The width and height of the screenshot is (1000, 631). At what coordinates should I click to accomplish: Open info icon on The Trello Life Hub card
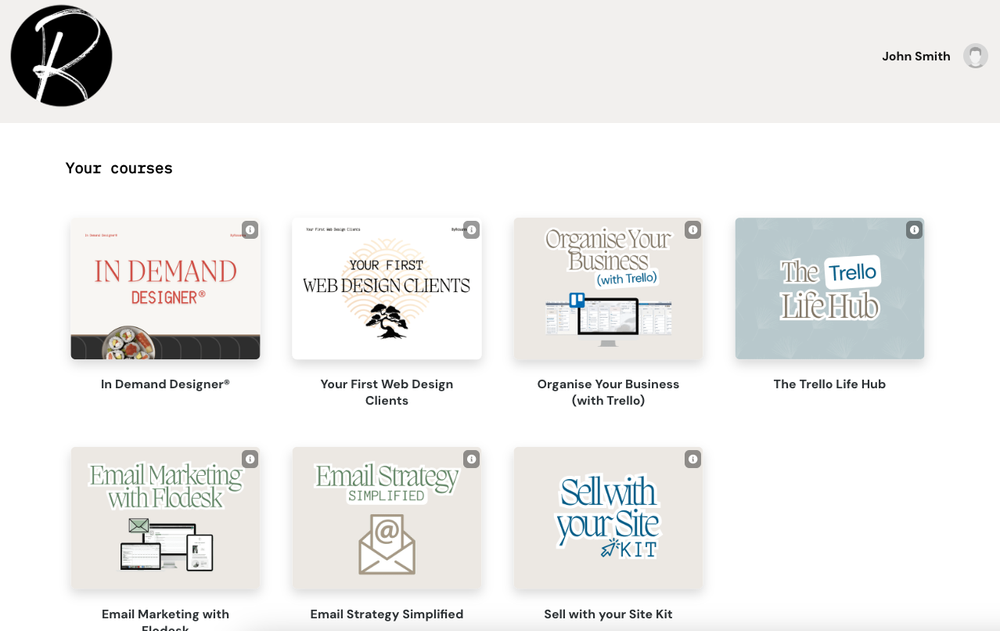[914, 230]
